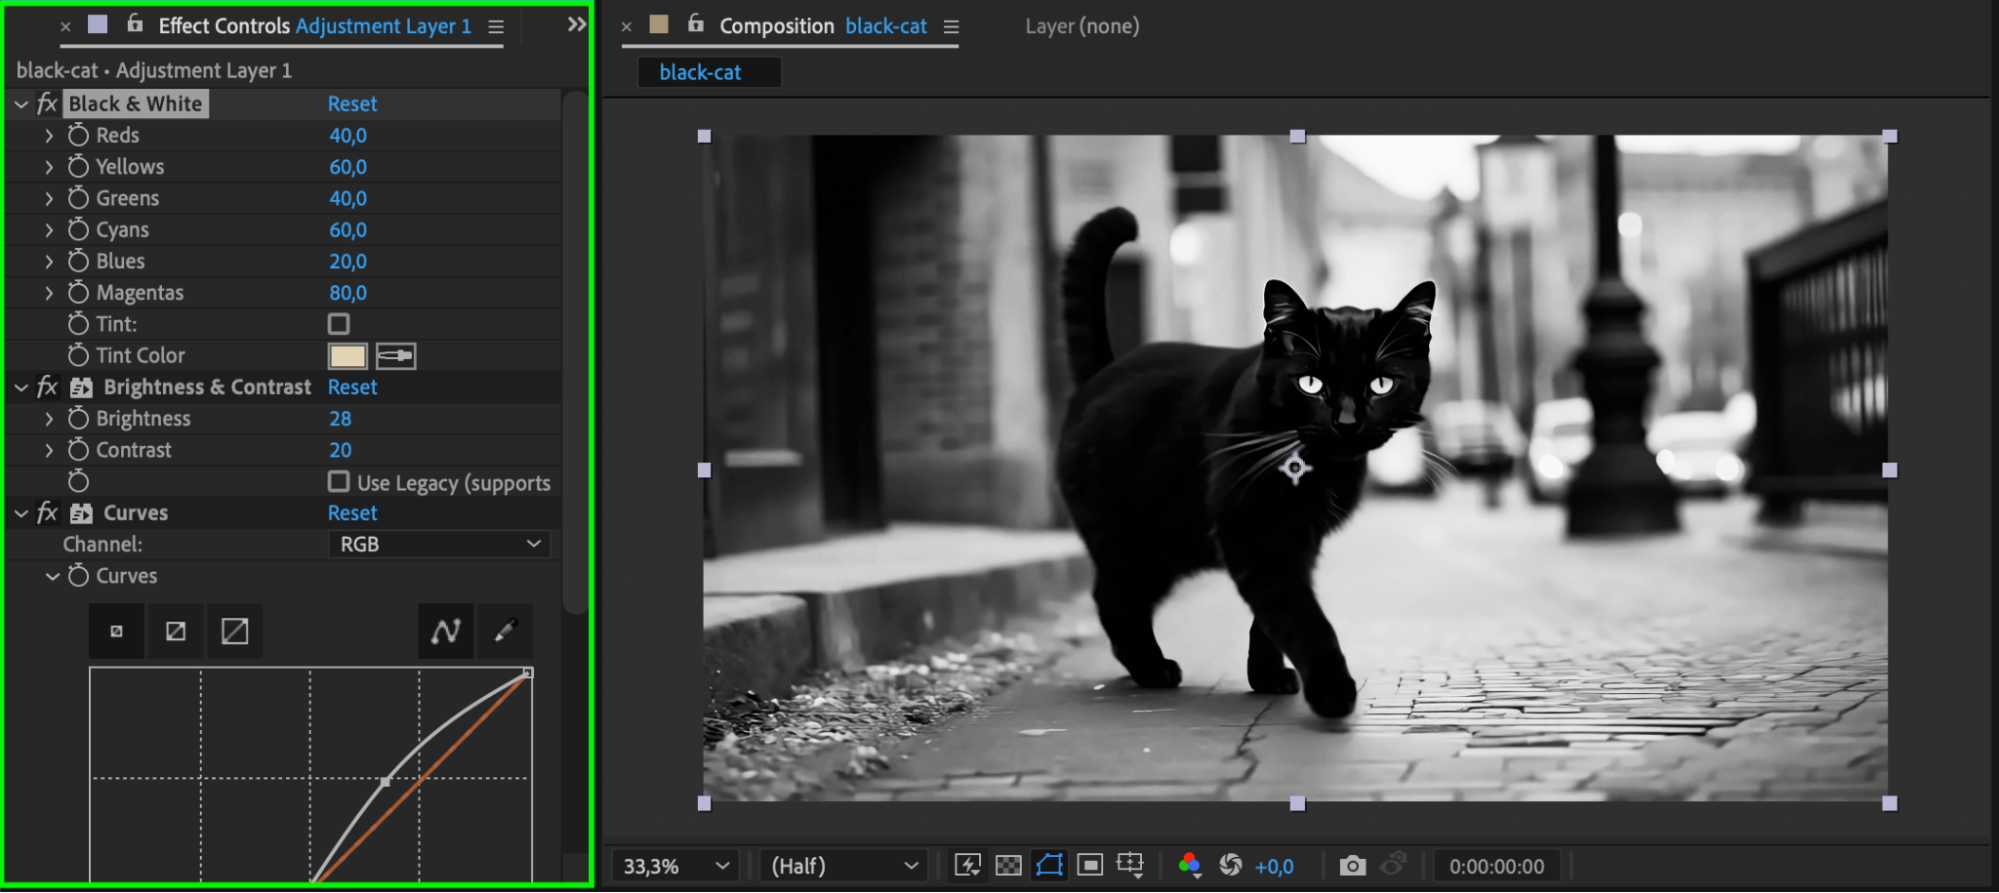Image resolution: width=1999 pixels, height=893 pixels.
Task: Click the Tint Color eyedropper icon
Action: point(396,356)
